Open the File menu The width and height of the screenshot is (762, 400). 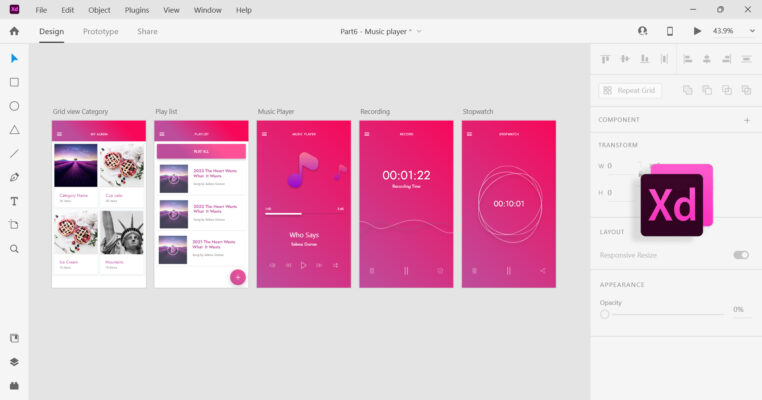pyautogui.click(x=41, y=10)
